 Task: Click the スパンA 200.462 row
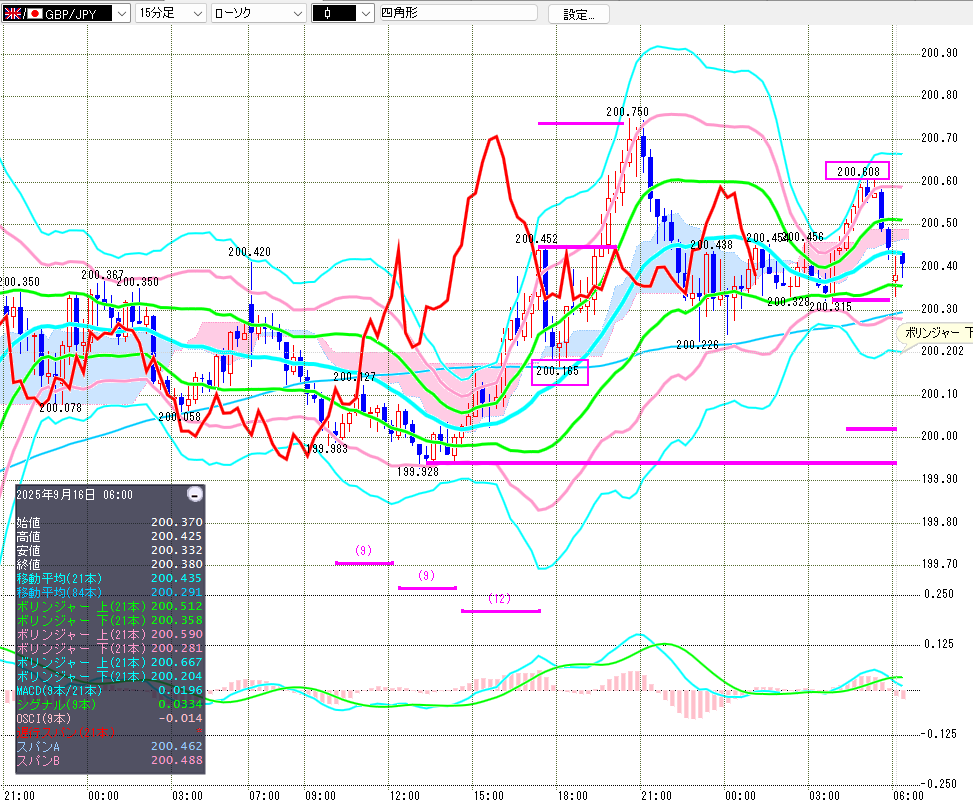pyautogui.click(x=109, y=746)
